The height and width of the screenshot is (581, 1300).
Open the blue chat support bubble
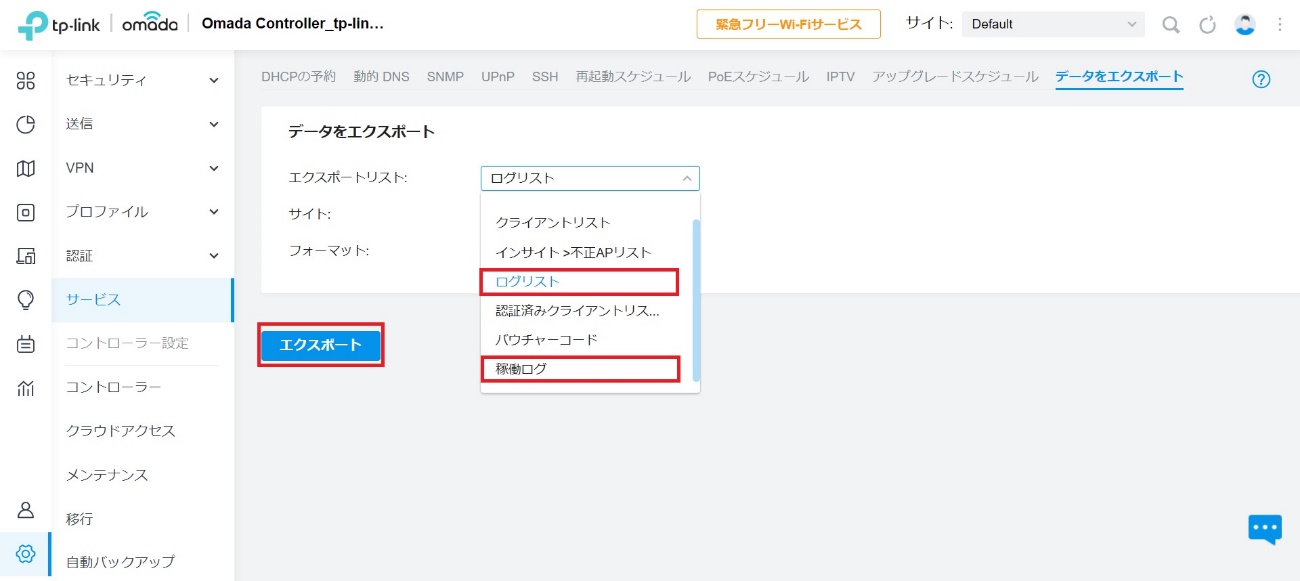click(x=1264, y=528)
